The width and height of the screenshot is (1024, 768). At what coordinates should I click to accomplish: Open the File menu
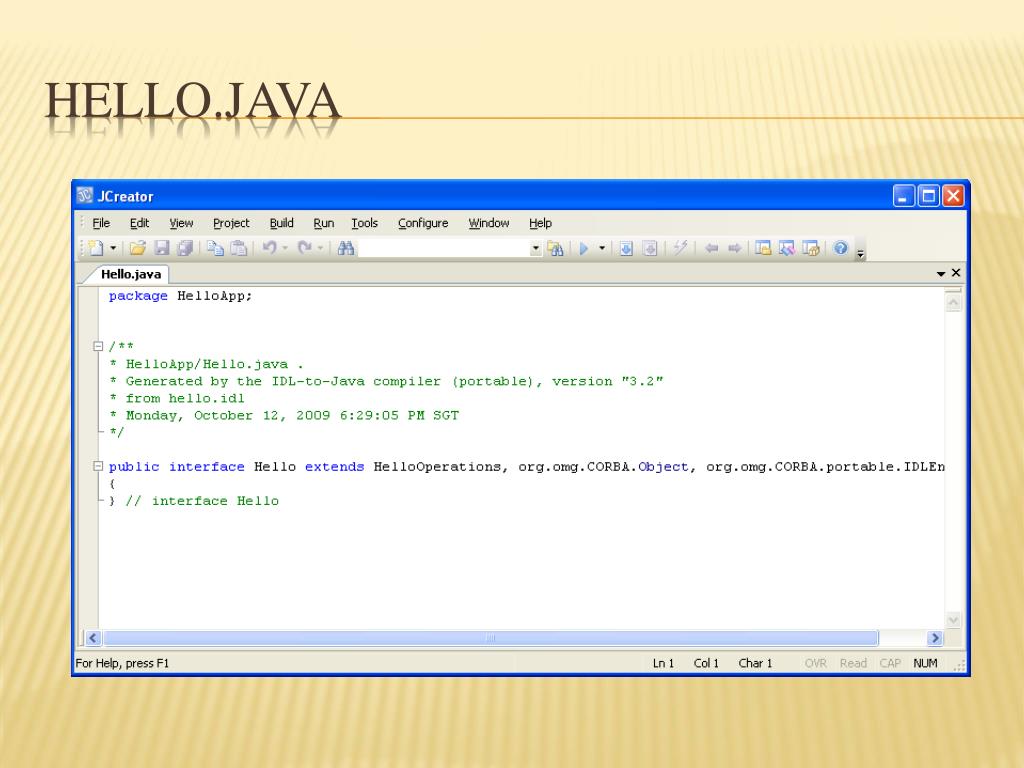pos(101,223)
